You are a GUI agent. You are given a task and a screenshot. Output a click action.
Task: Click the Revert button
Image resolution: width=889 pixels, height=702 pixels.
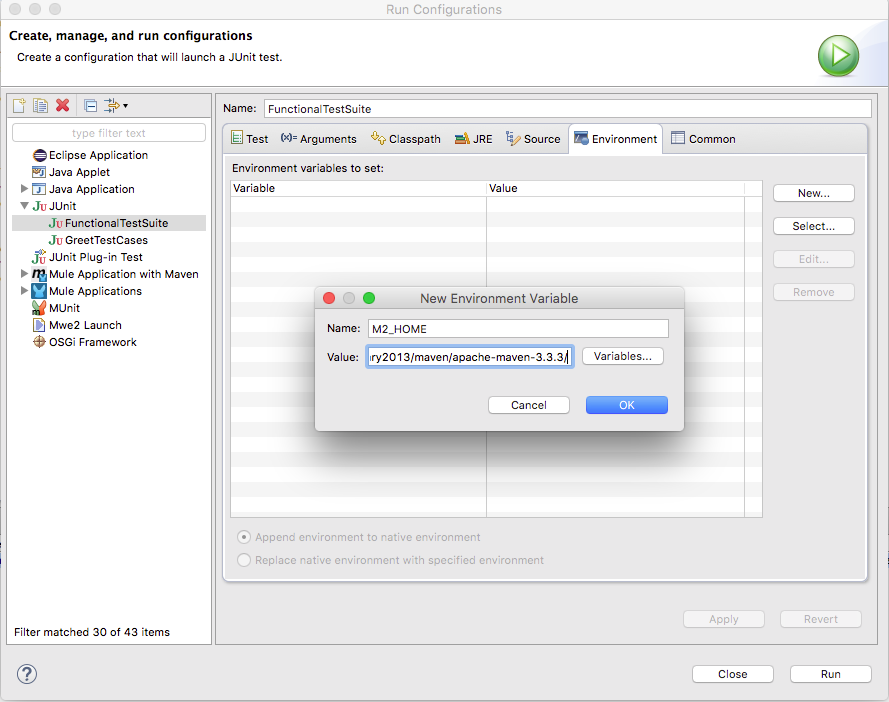pyautogui.click(x=820, y=619)
